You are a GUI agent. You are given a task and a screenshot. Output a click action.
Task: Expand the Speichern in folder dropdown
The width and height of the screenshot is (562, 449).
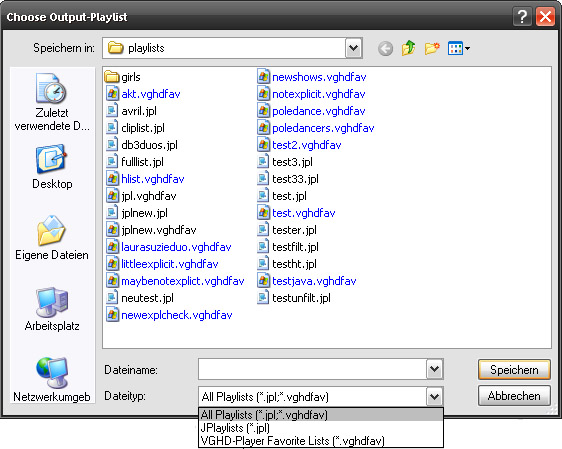point(353,48)
